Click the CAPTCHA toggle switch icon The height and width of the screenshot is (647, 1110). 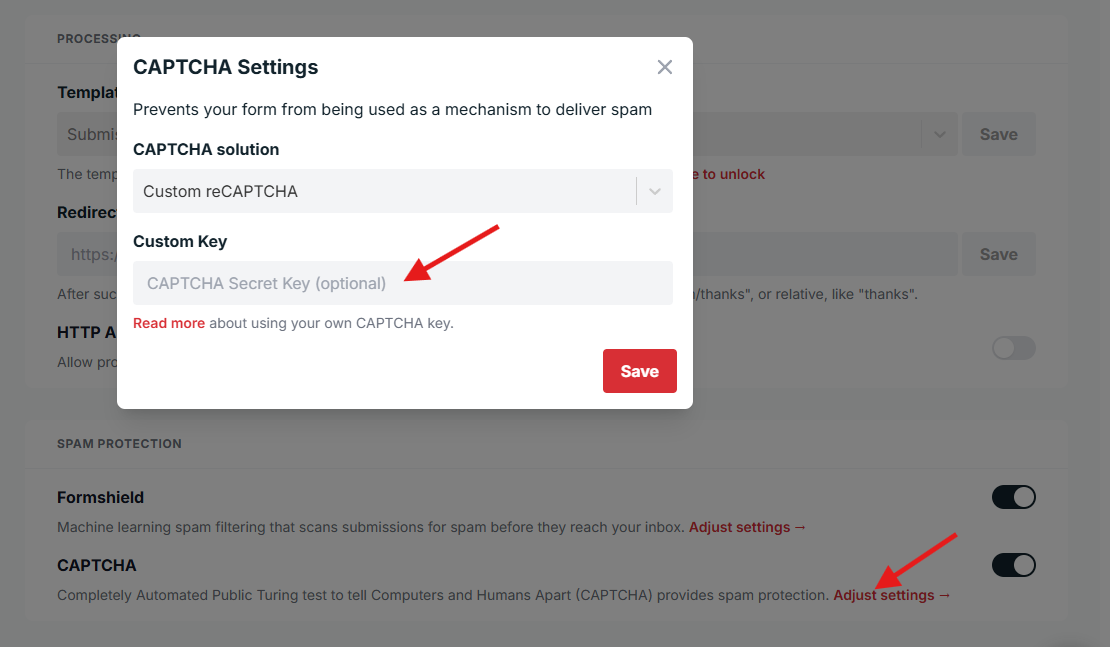[x=1013, y=565]
